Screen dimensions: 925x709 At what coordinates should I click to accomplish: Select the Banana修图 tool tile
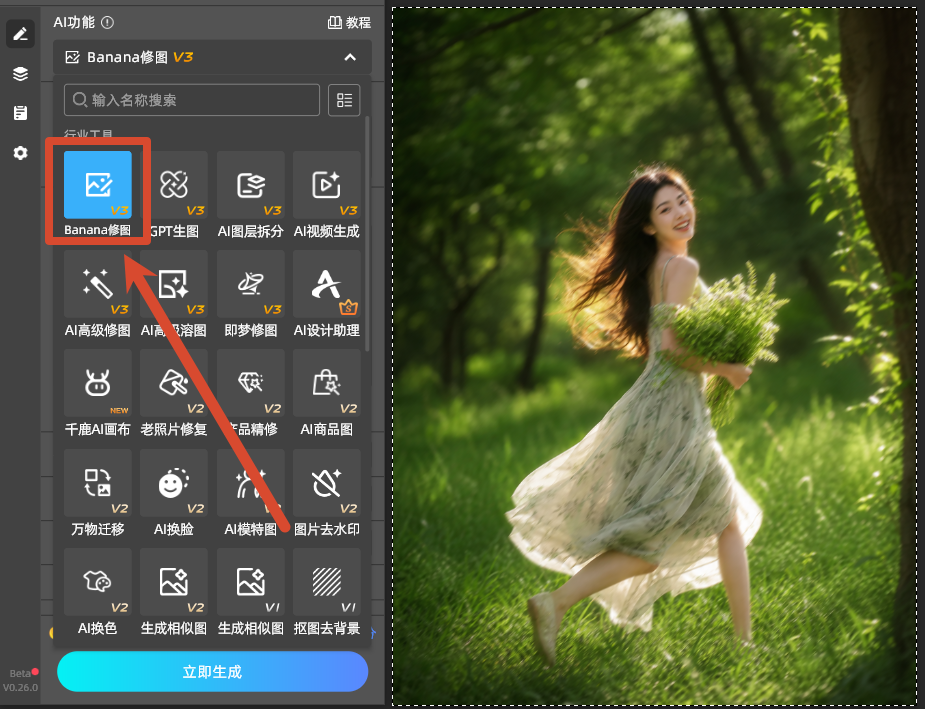coord(98,185)
